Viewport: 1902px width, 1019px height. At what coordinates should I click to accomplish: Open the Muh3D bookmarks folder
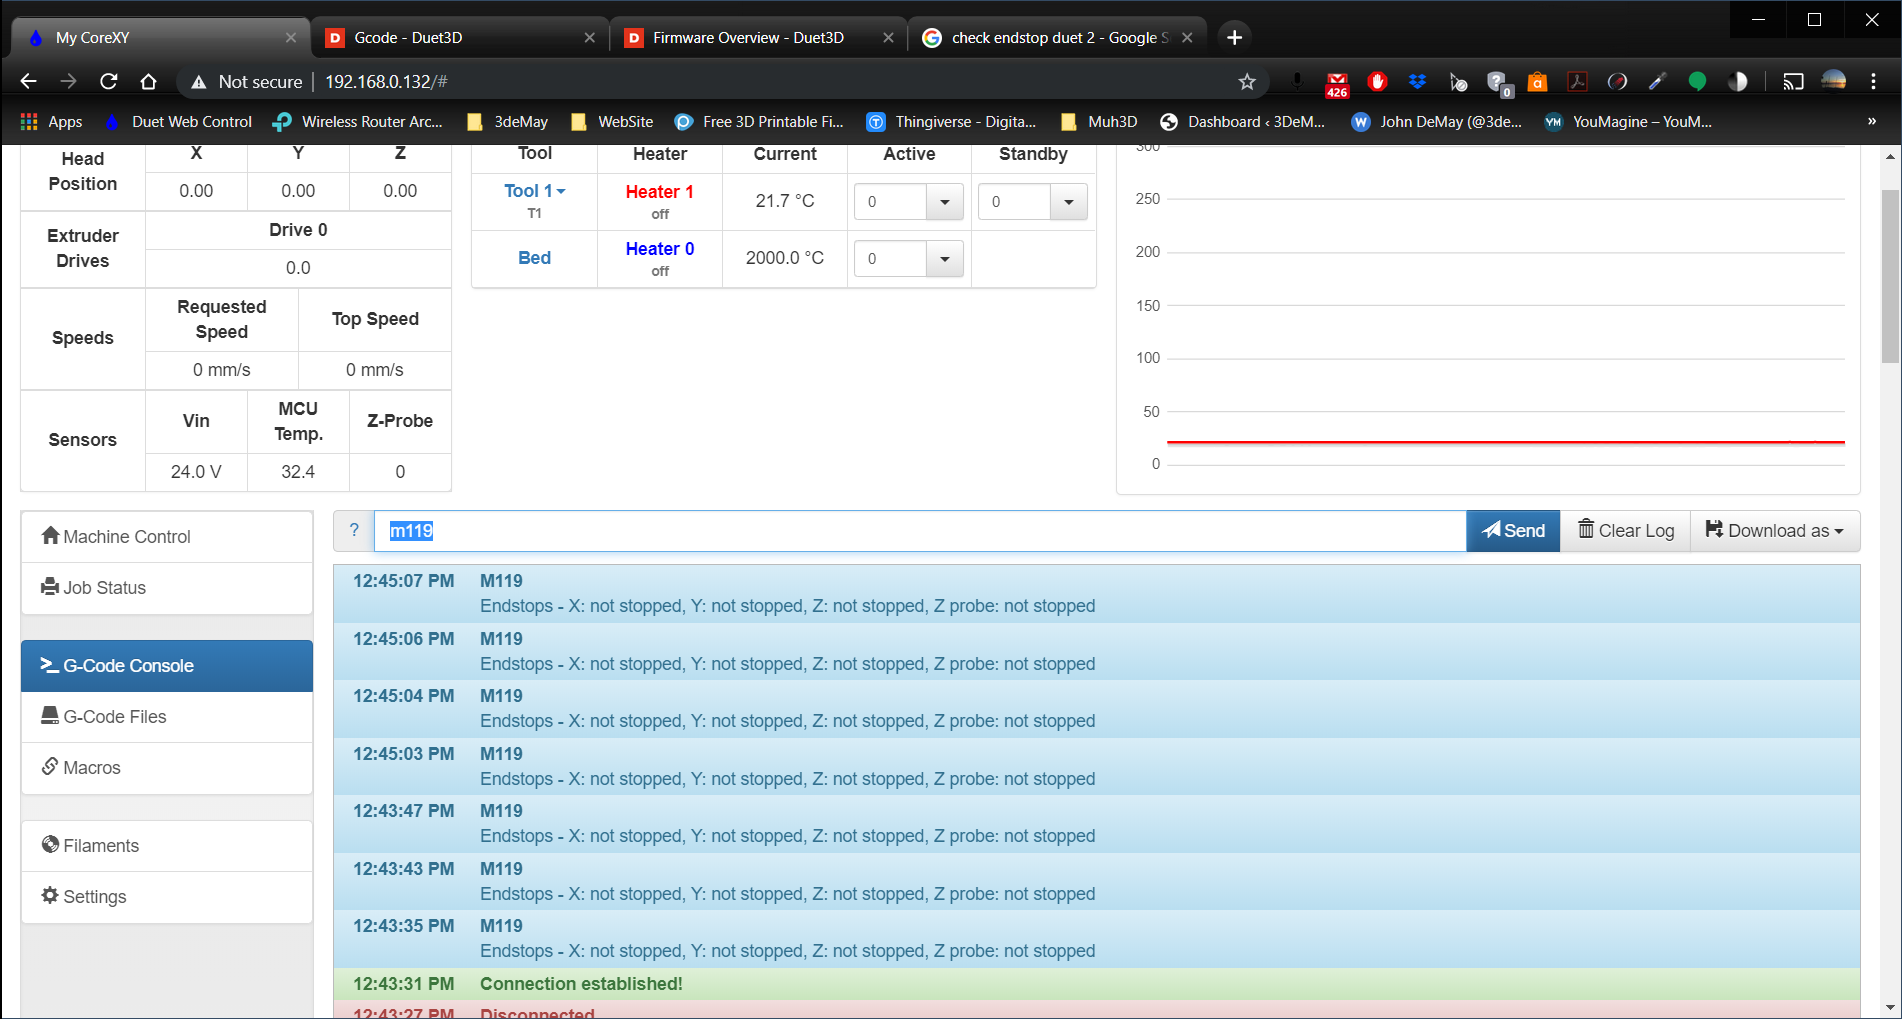[1099, 122]
